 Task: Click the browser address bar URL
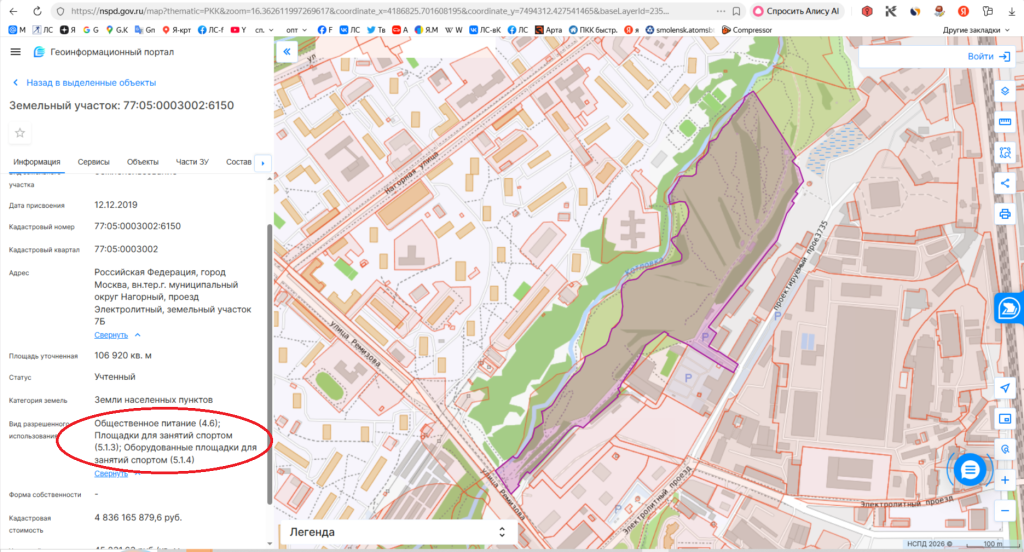coord(400,10)
